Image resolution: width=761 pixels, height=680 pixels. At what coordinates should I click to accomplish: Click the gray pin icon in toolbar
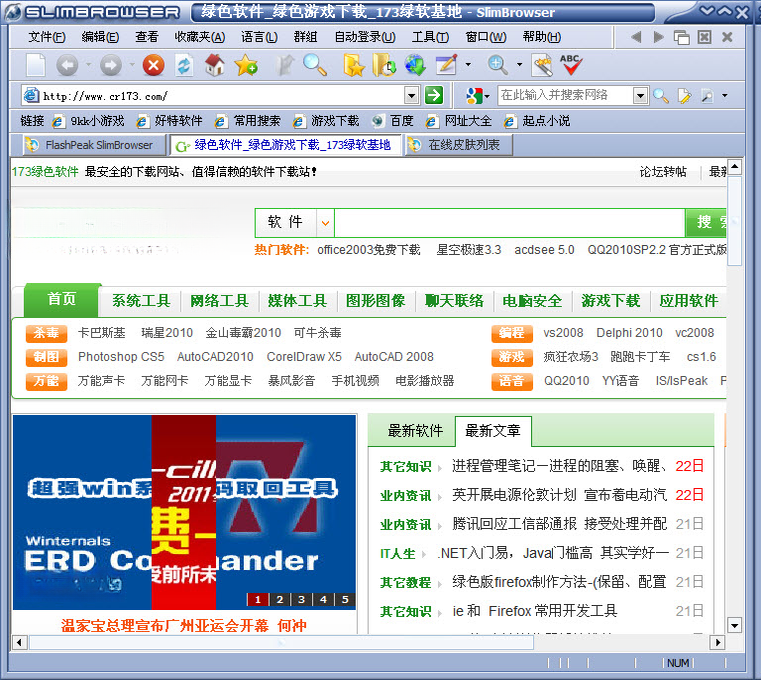[284, 65]
